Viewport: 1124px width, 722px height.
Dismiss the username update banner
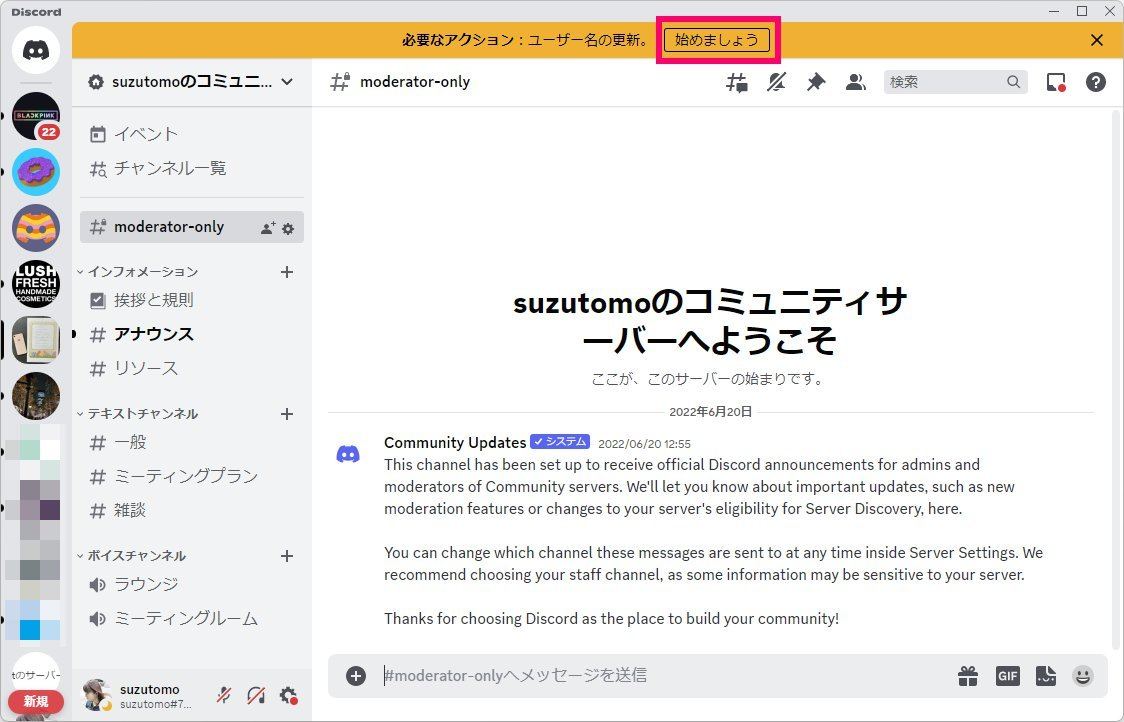click(1097, 40)
